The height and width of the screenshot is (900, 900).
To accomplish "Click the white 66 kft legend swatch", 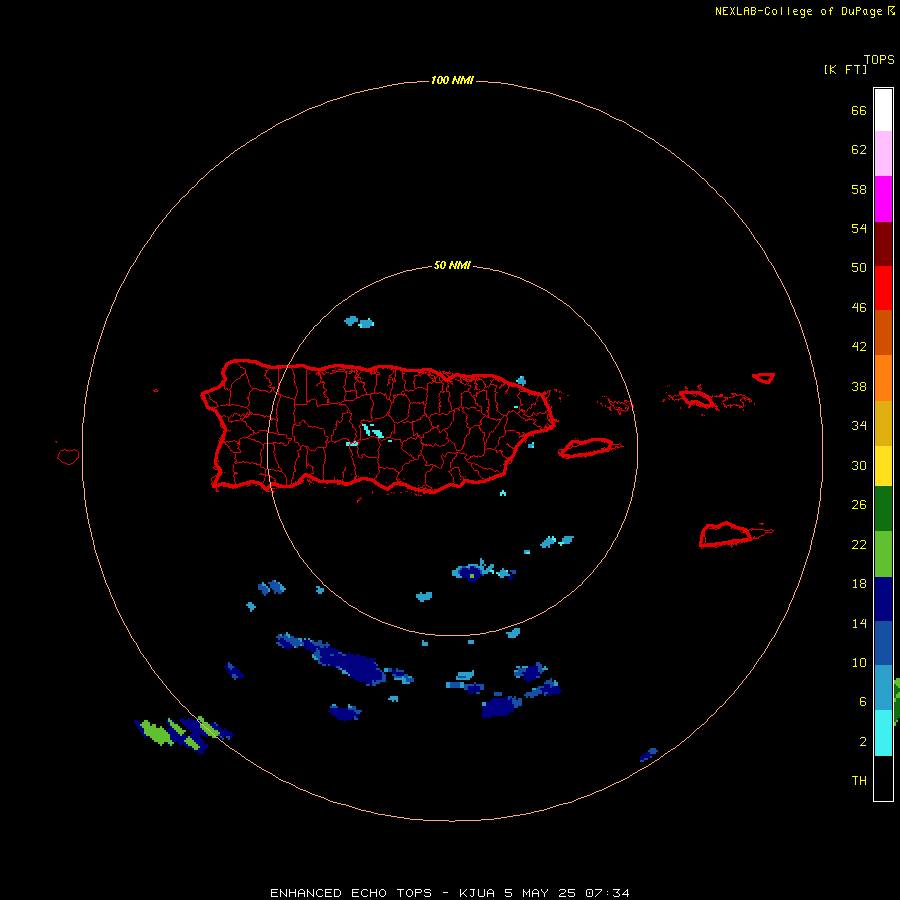I will pos(883,110).
